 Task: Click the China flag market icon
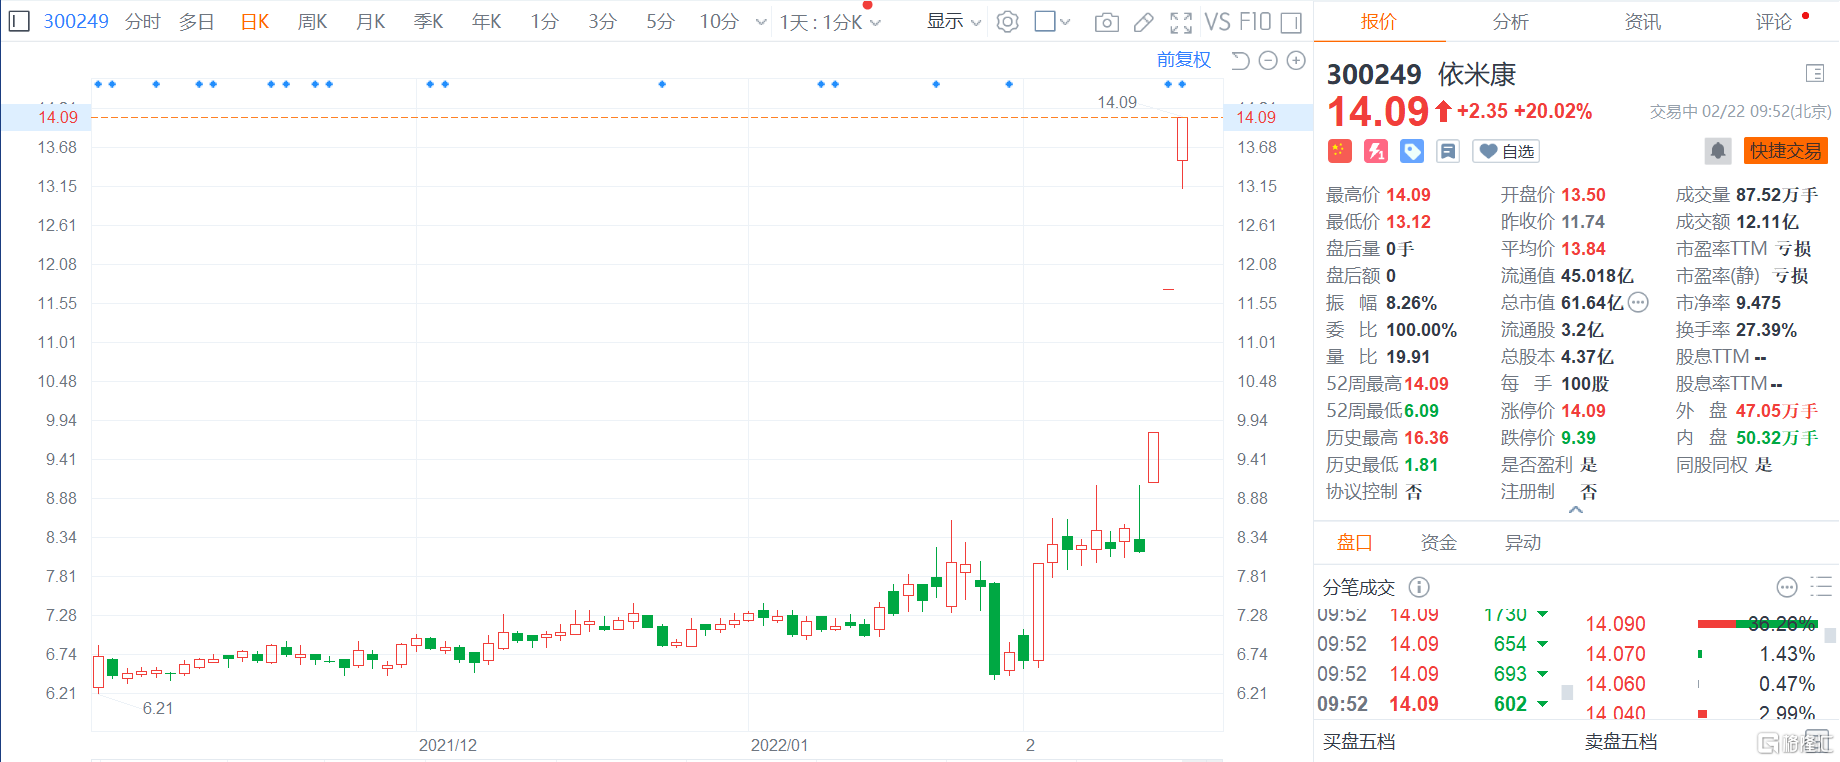[x=1339, y=151]
